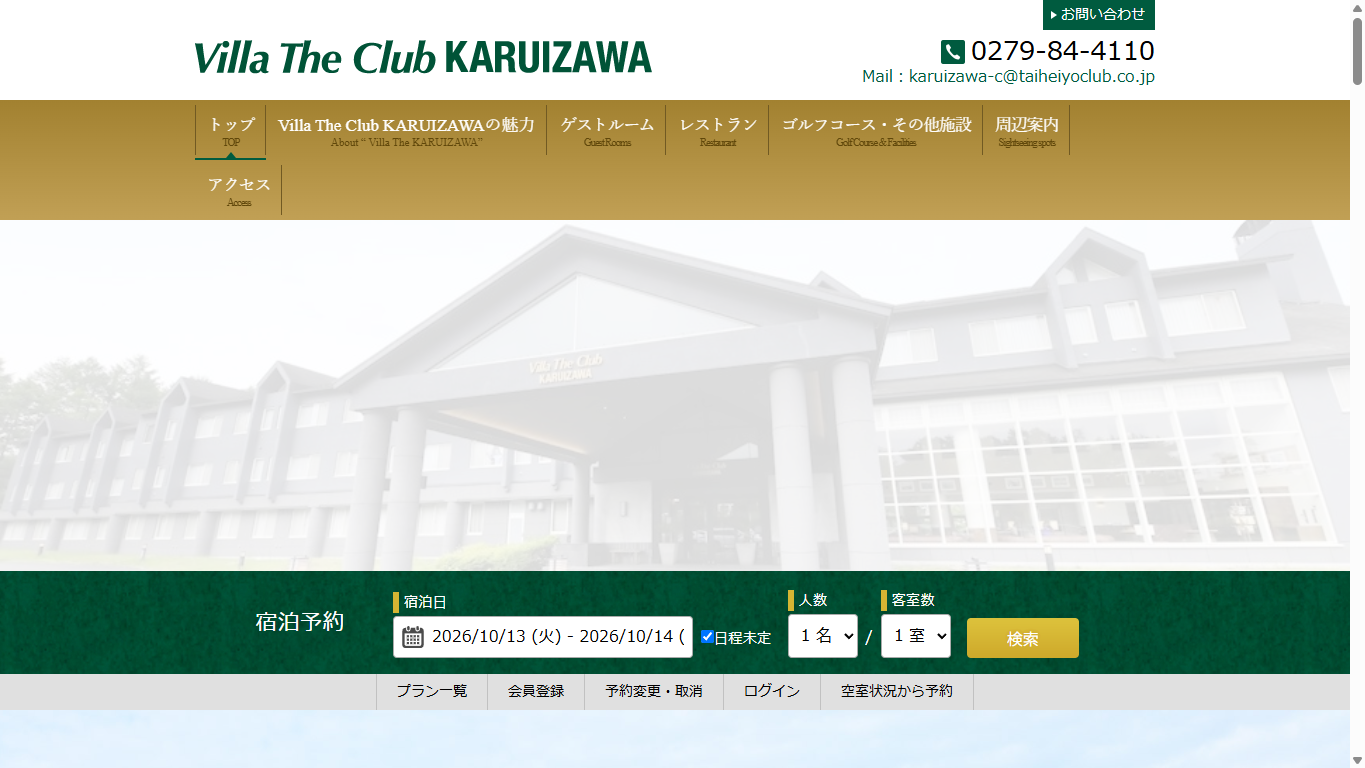Open the calendar icon in the date field
The image size is (1365, 768).
click(x=413, y=637)
